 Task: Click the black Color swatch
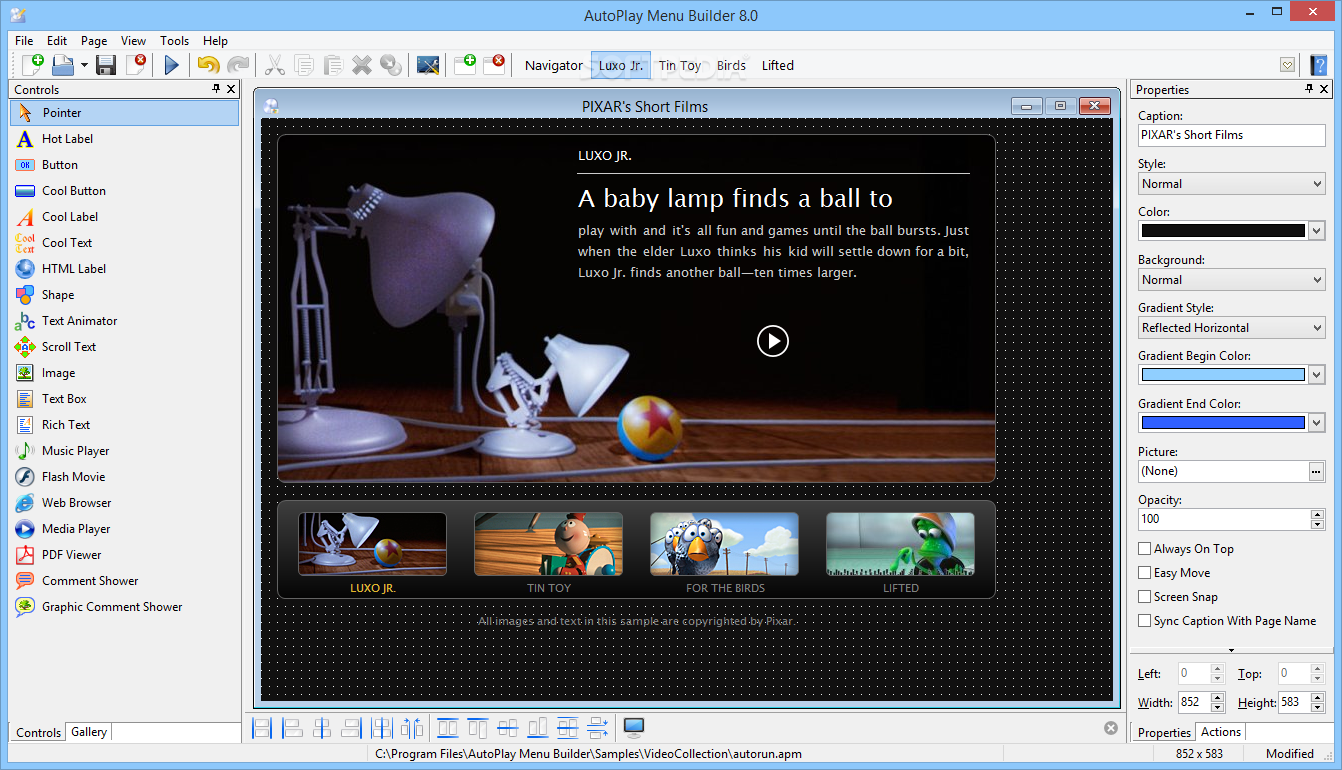tap(1223, 231)
